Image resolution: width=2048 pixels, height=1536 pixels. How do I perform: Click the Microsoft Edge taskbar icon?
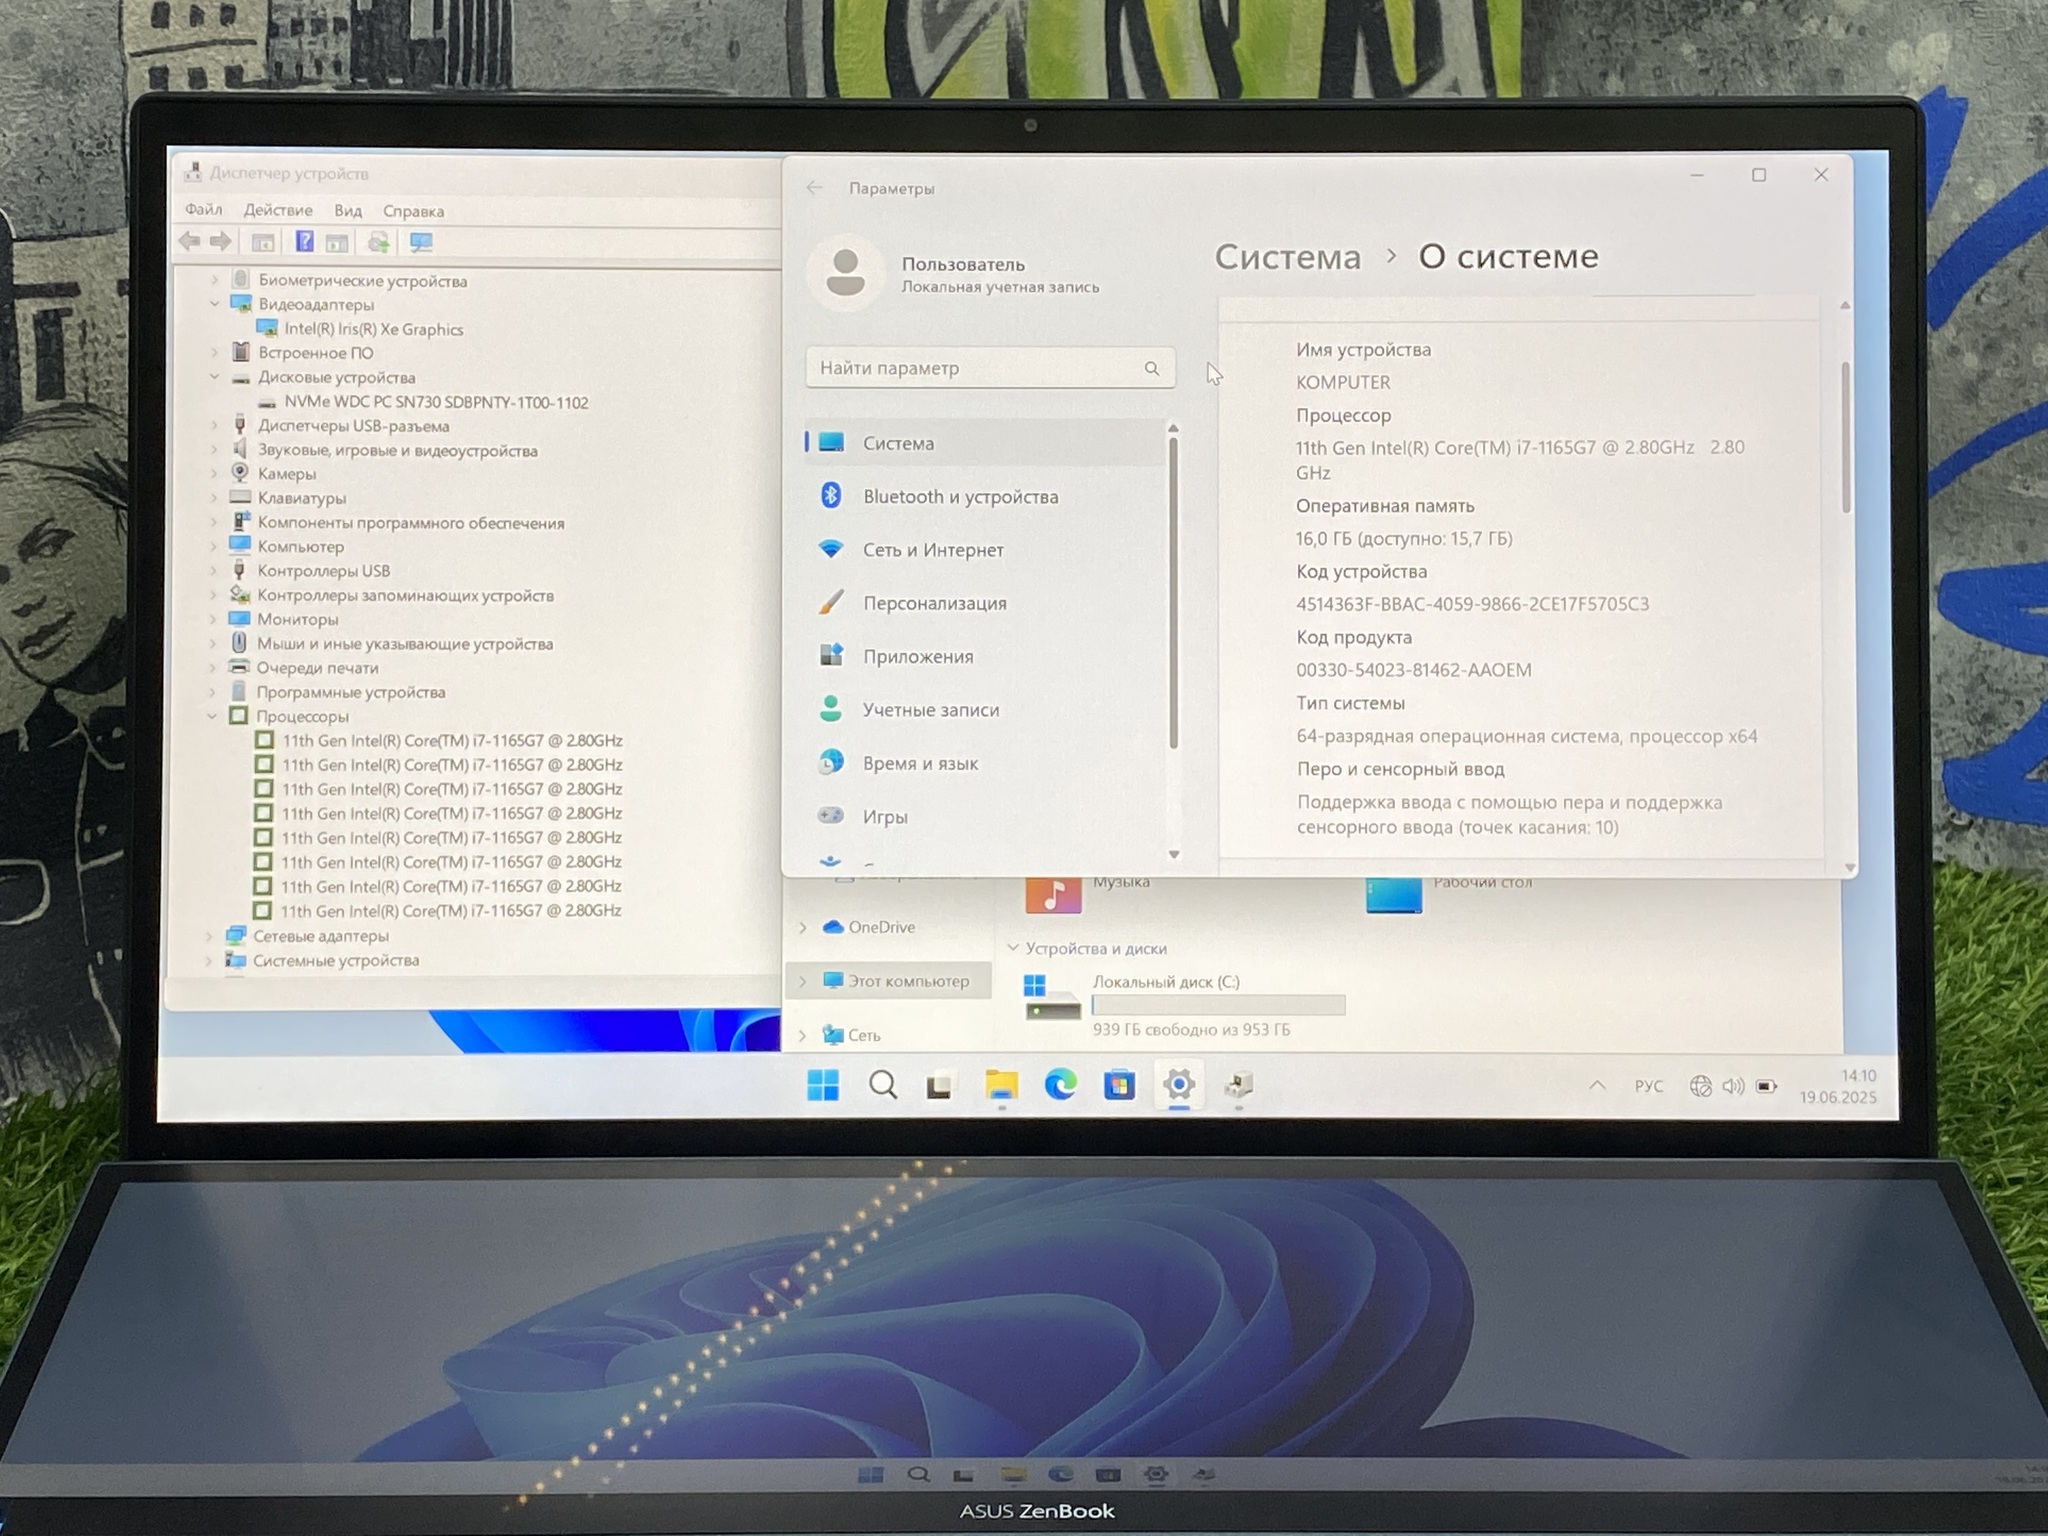(1060, 1085)
